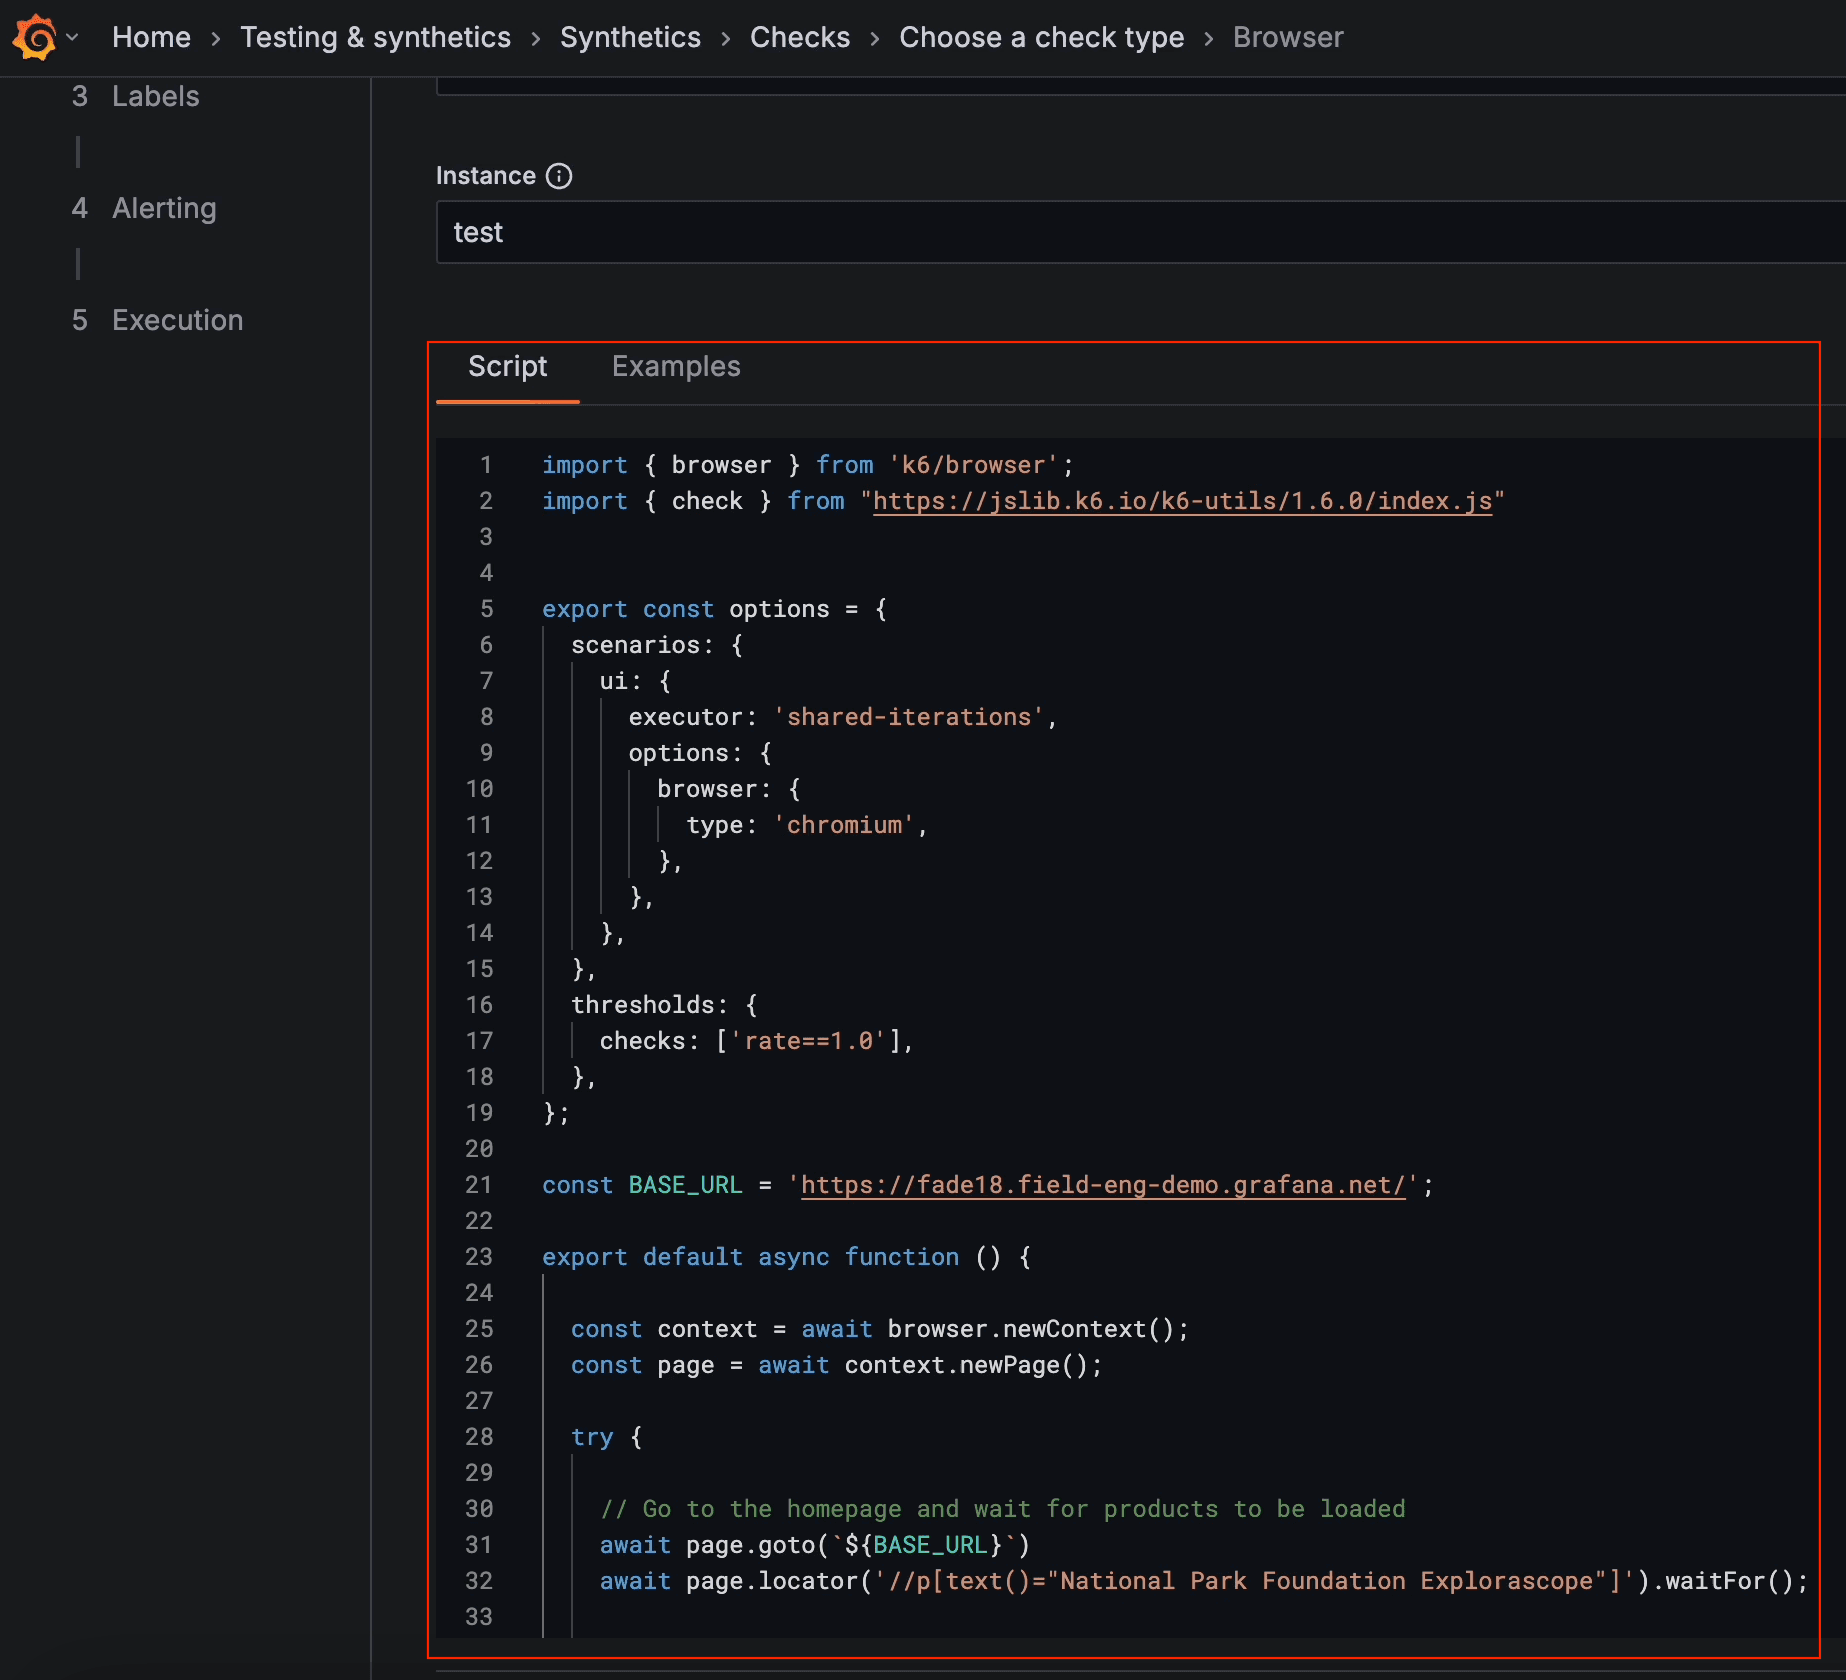Select the Script tab
The width and height of the screenshot is (1846, 1680).
[507, 366]
